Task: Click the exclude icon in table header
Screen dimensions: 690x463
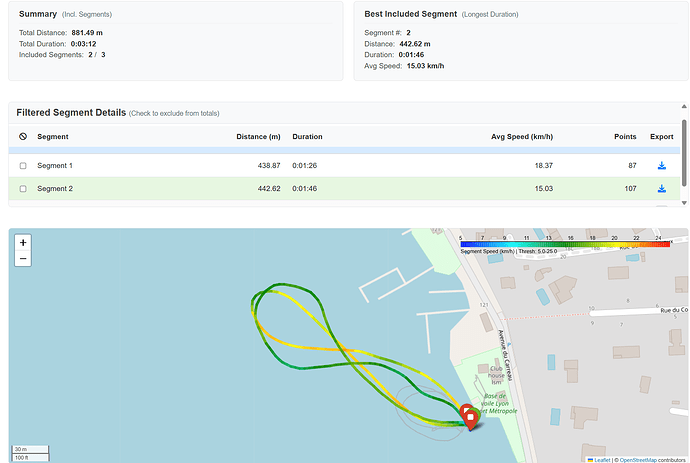Action: click(x=23, y=136)
